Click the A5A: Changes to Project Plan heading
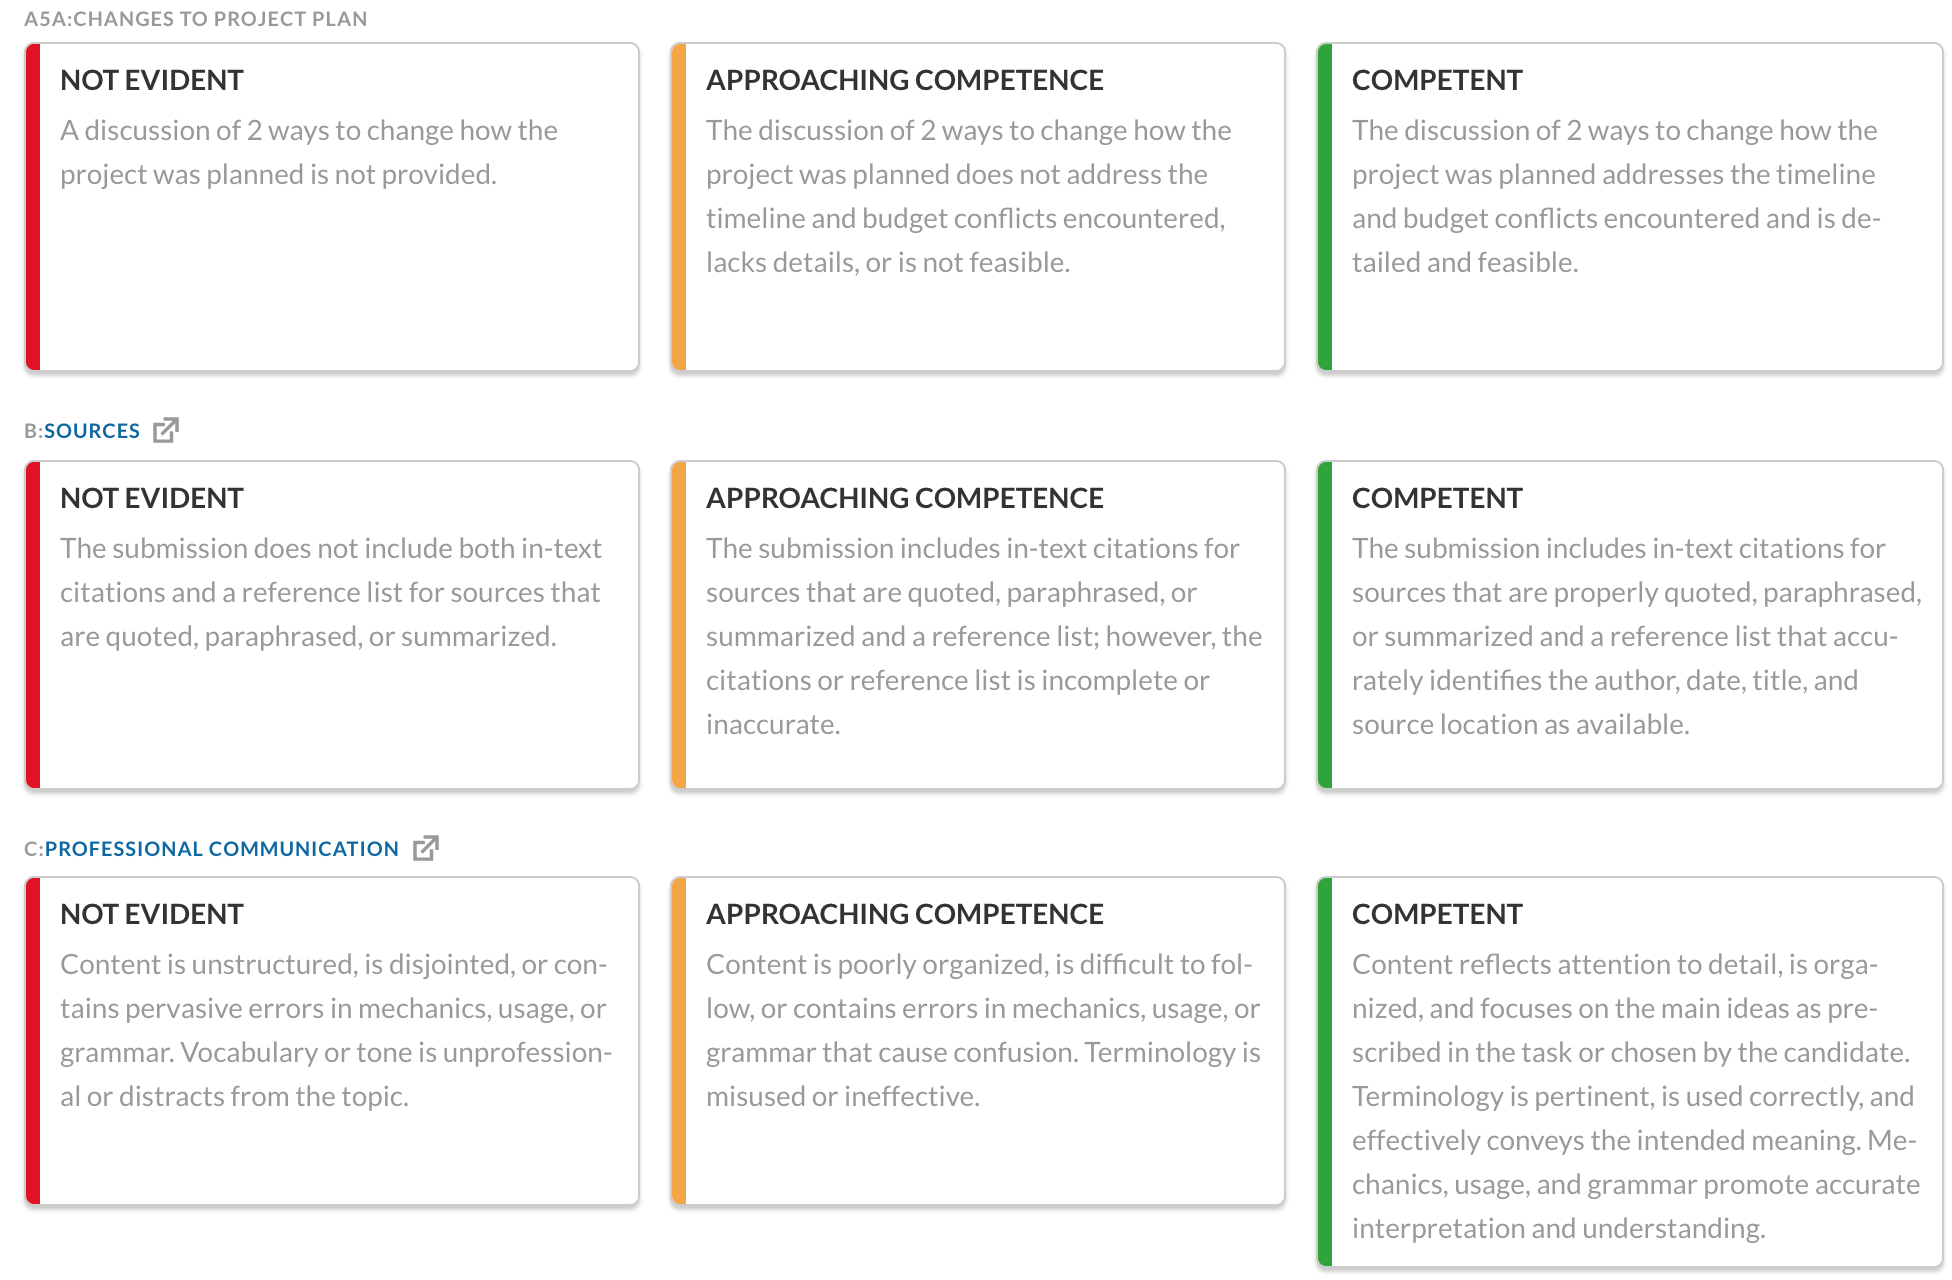This screenshot has height=1280, width=1952. 196,19
